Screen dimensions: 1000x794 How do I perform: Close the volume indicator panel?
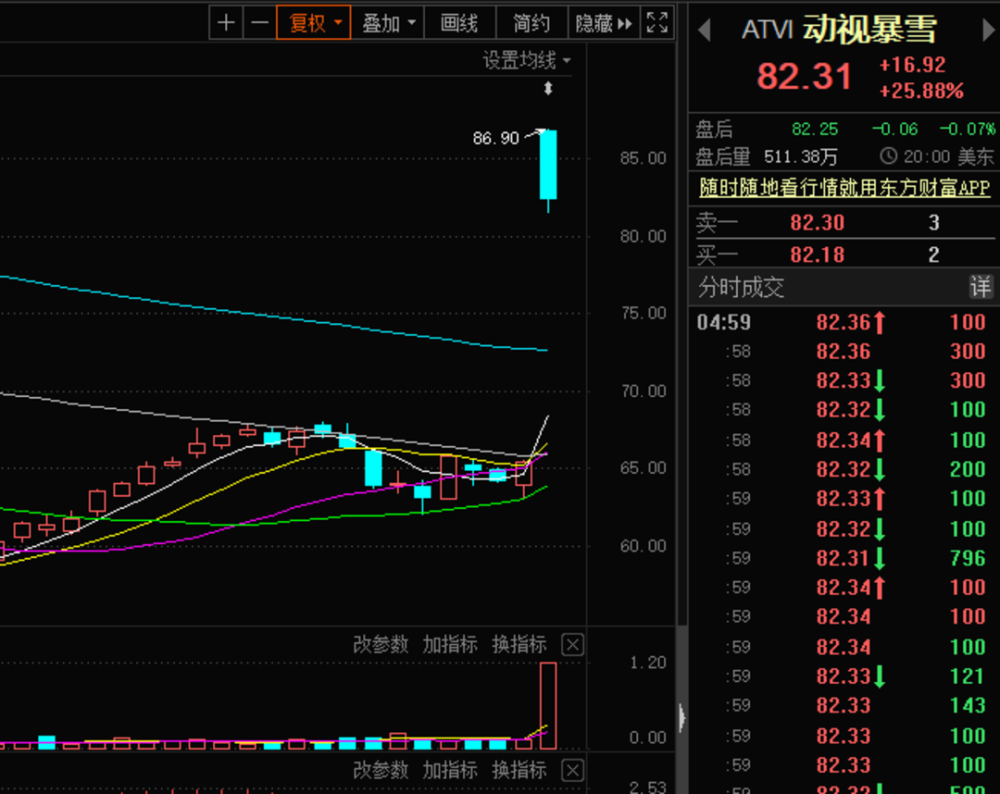[x=572, y=645]
